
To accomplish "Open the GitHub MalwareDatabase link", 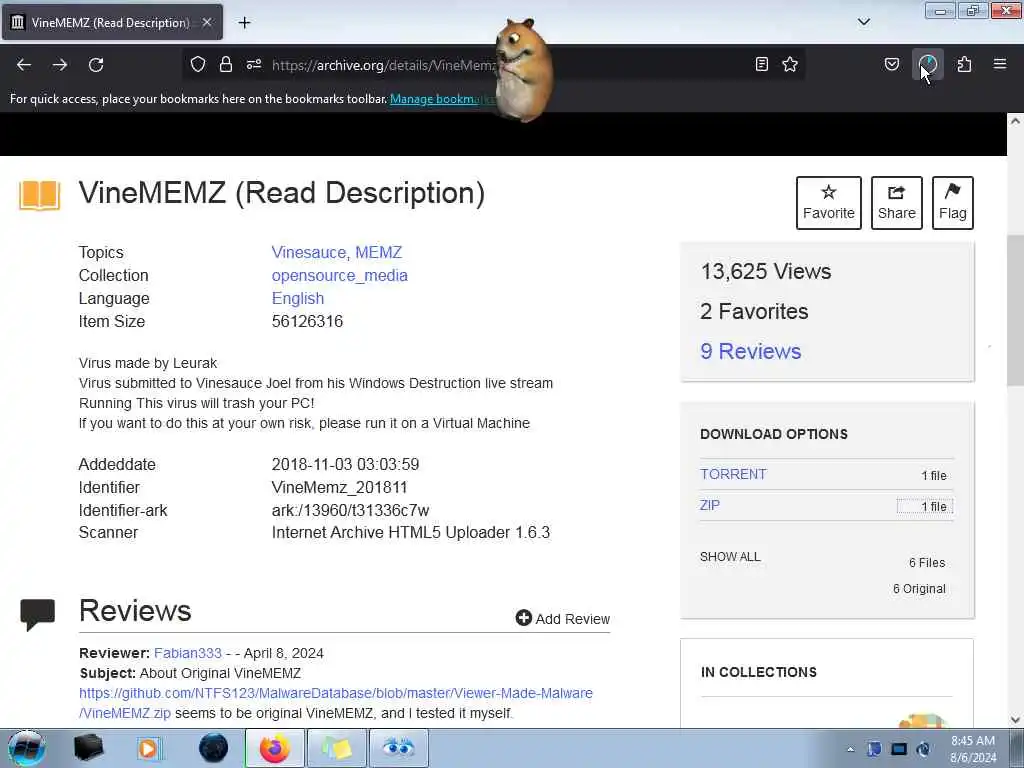I will 336,703.
